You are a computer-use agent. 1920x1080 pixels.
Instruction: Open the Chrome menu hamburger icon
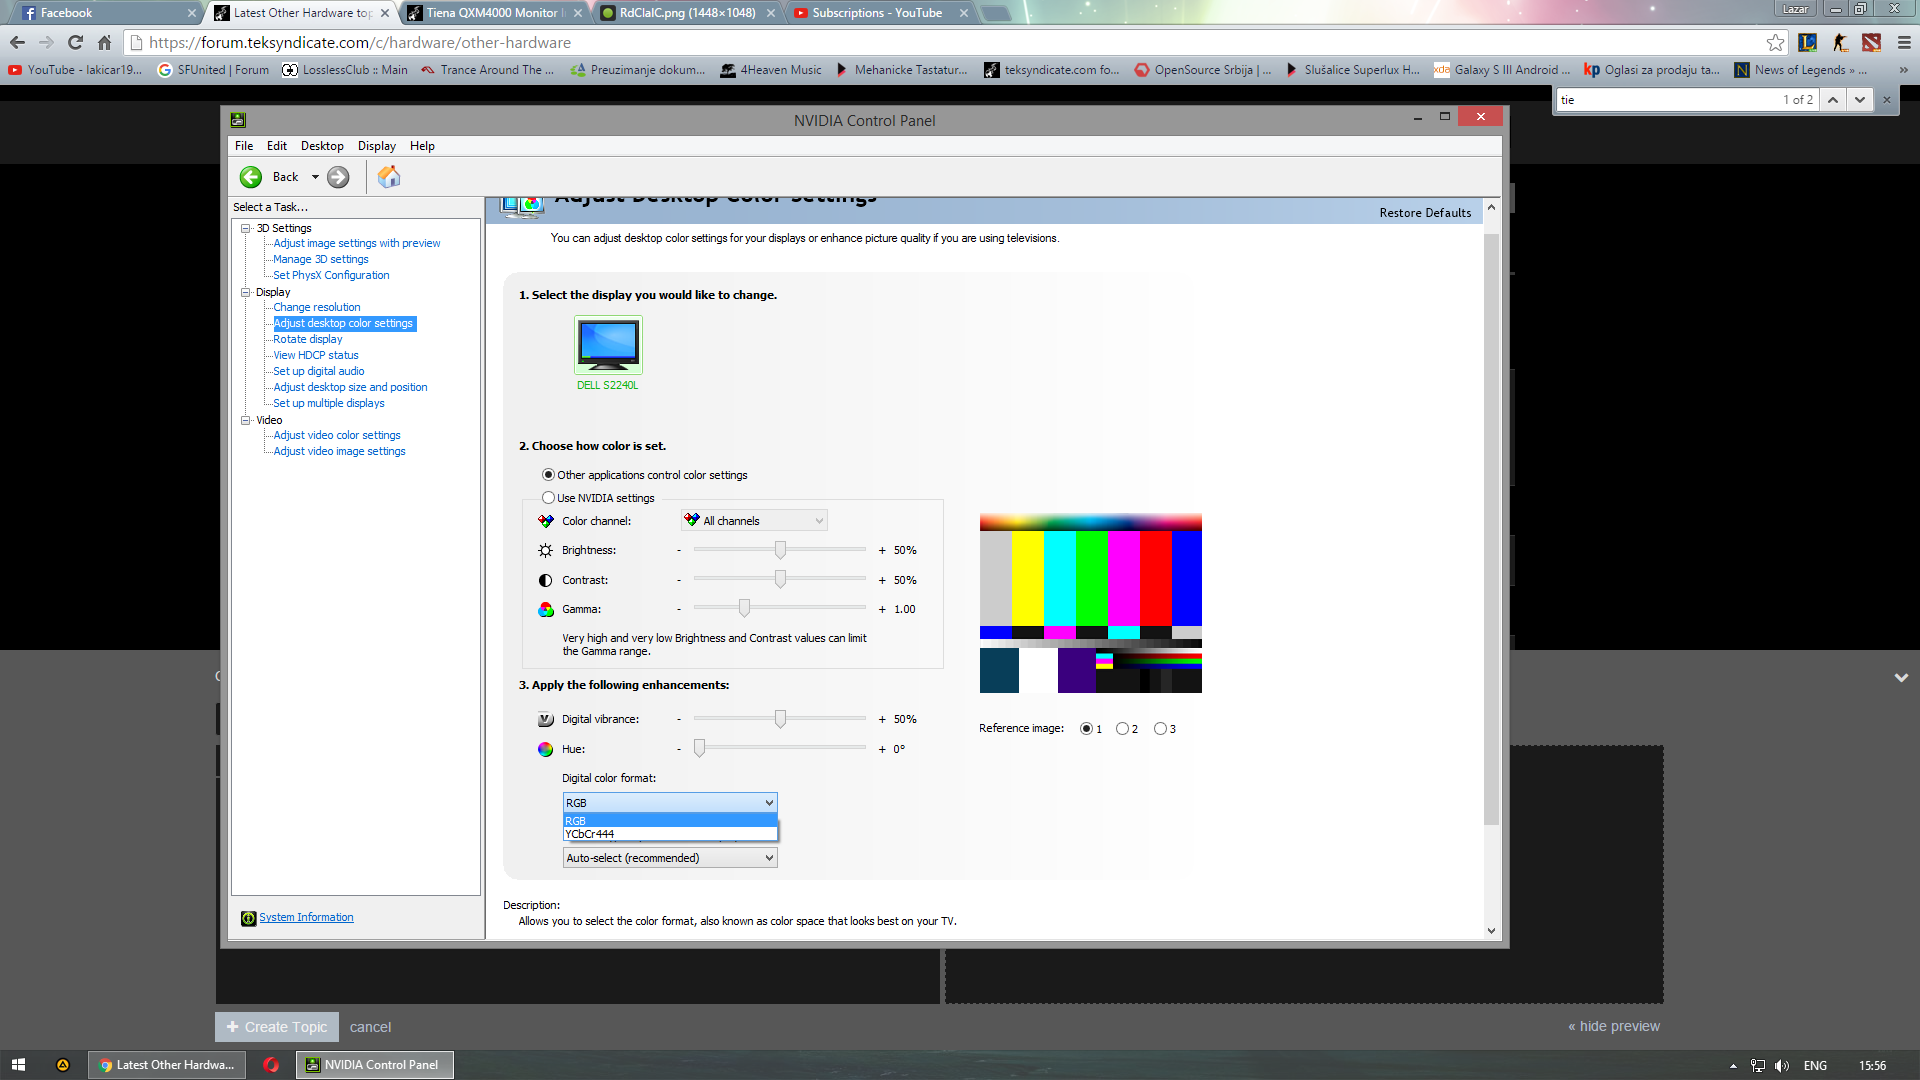1904,42
